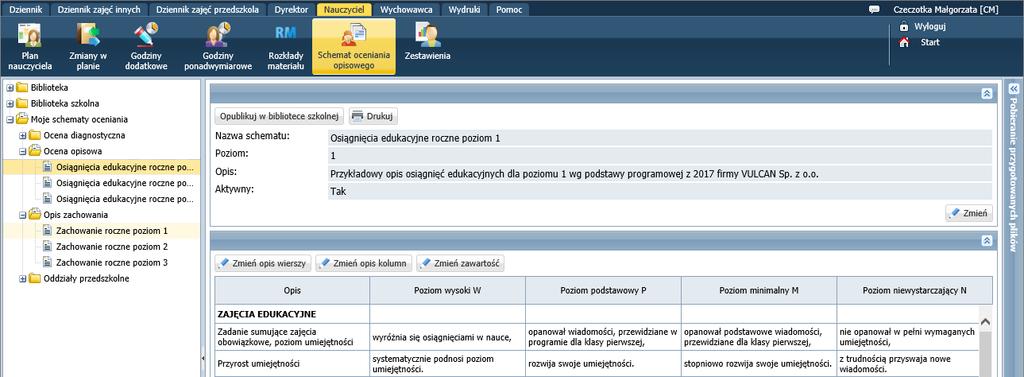Open the Wydruki tab
Image resolution: width=1024 pixels, height=377 pixels.
[x=464, y=10]
